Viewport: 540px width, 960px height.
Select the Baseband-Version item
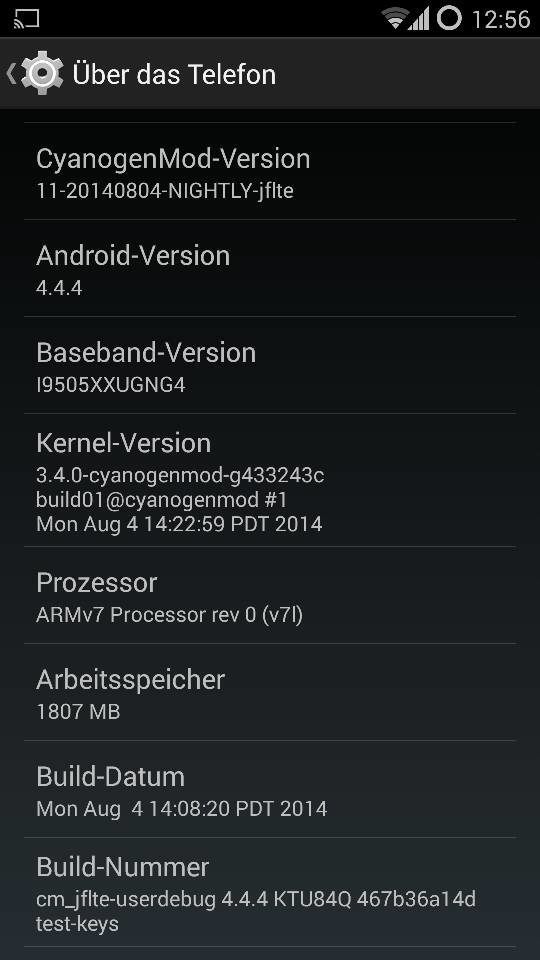[270, 365]
